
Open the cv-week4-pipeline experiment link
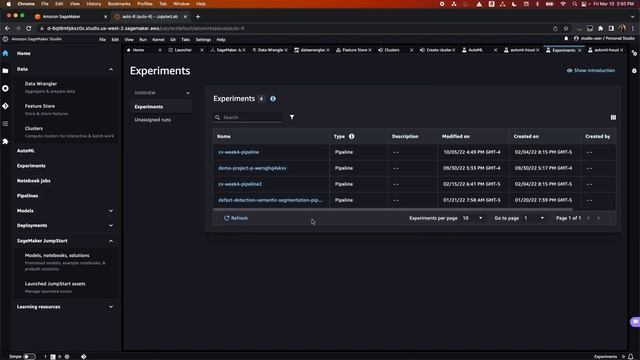238,152
